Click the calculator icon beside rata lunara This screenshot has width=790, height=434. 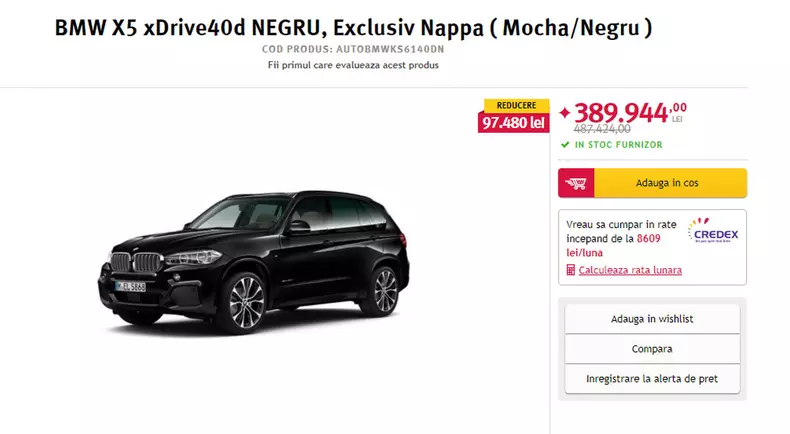(570, 270)
